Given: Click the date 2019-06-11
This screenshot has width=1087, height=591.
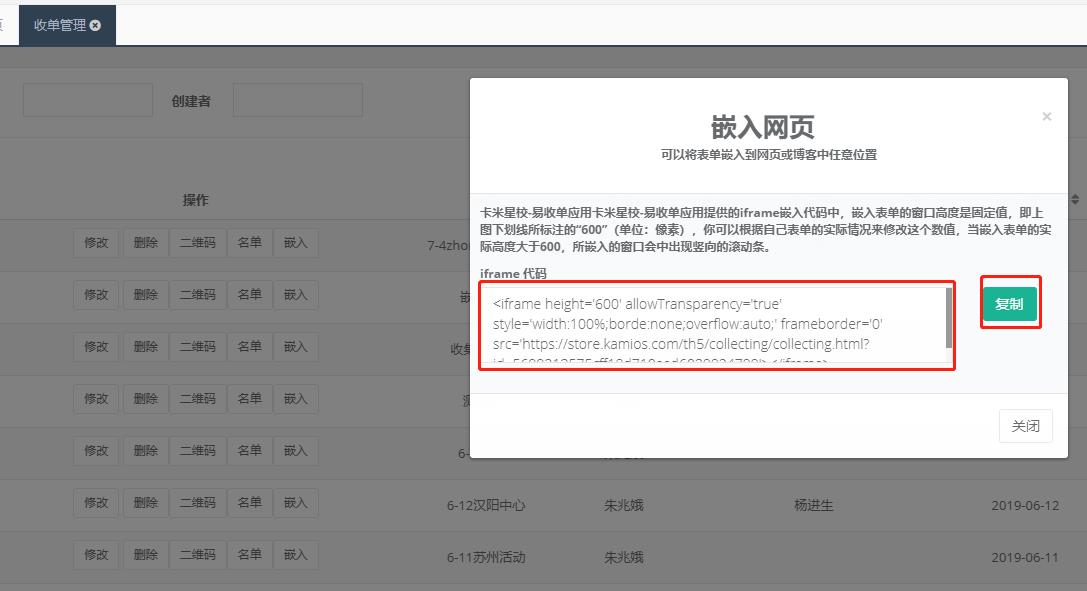Looking at the screenshot, I should 1025,558.
